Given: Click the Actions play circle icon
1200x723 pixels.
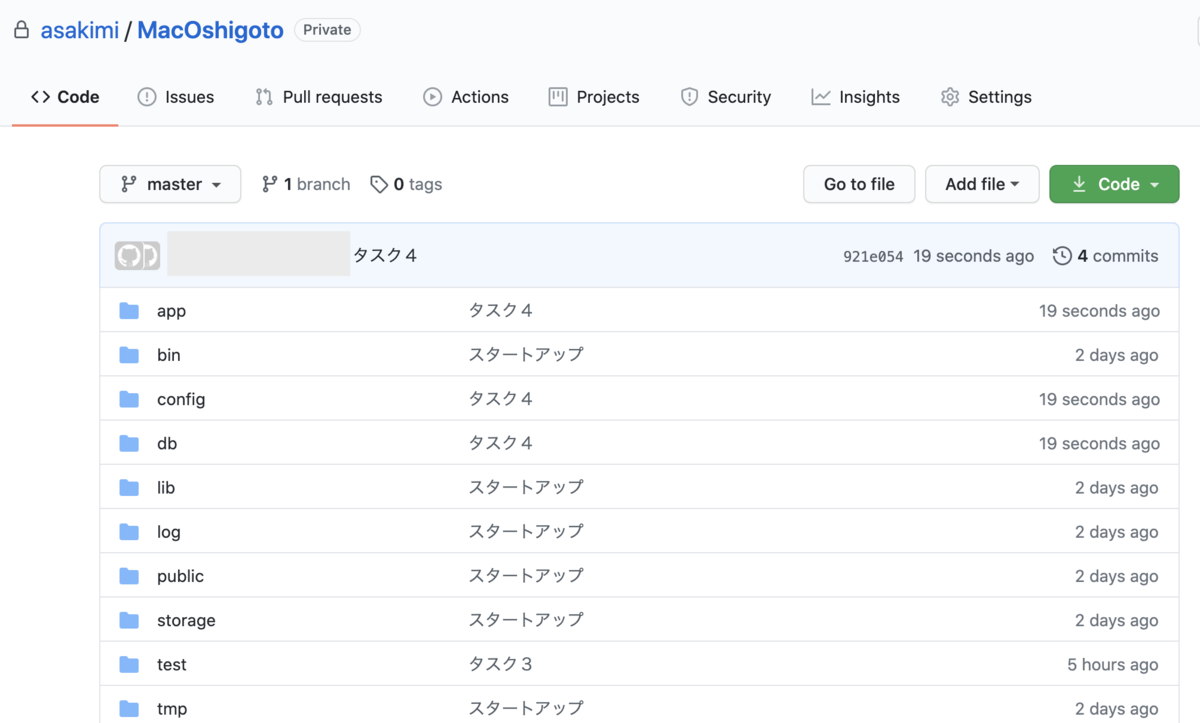Looking at the screenshot, I should coord(432,97).
